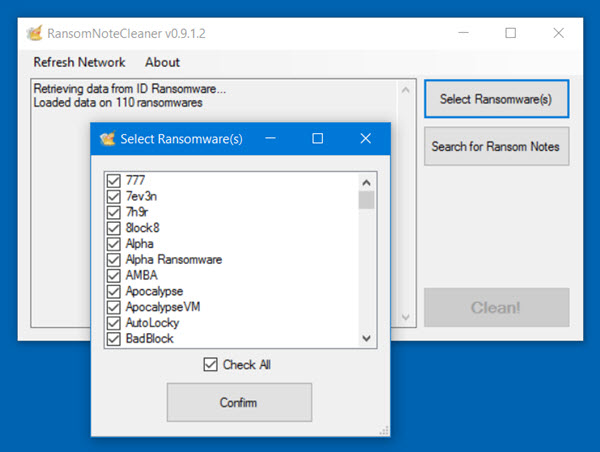Maximize the RansomNoteCleaner main window

coord(510,33)
